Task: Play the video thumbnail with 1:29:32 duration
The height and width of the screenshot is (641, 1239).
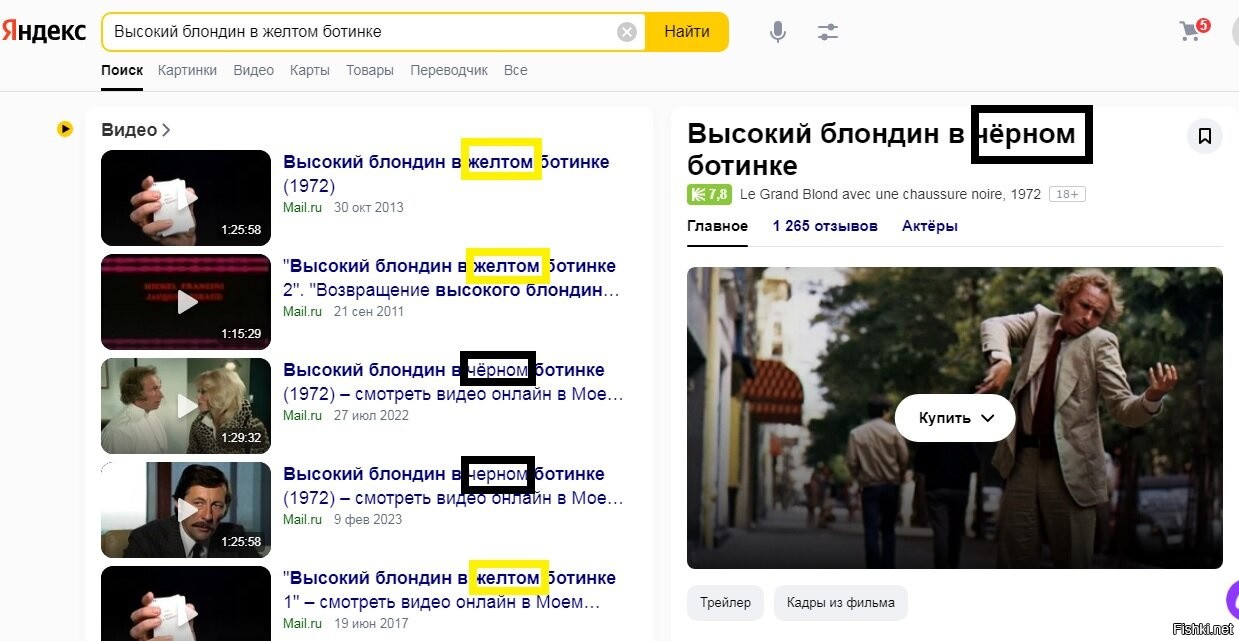Action: click(x=186, y=405)
